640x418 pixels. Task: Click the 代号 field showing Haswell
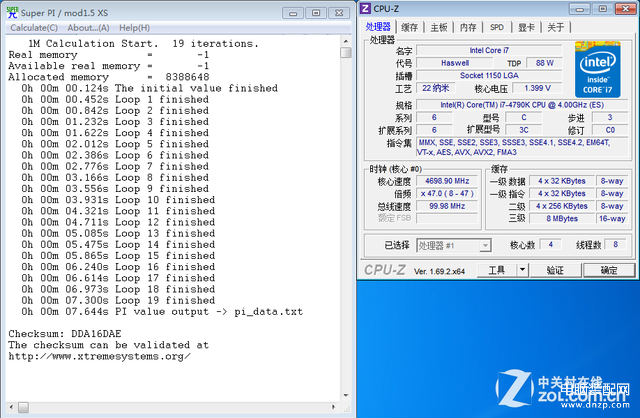(x=454, y=63)
